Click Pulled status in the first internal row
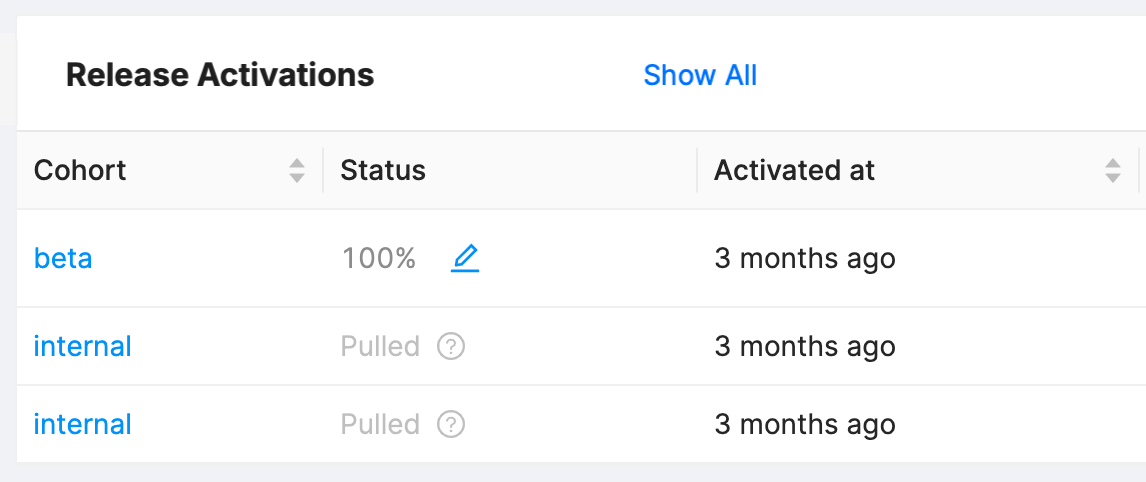 (380, 347)
